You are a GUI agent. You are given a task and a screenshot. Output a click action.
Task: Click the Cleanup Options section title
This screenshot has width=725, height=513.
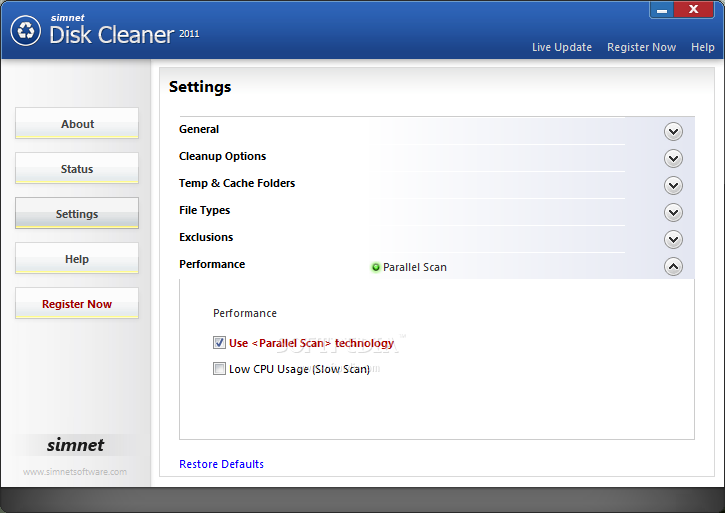click(222, 156)
